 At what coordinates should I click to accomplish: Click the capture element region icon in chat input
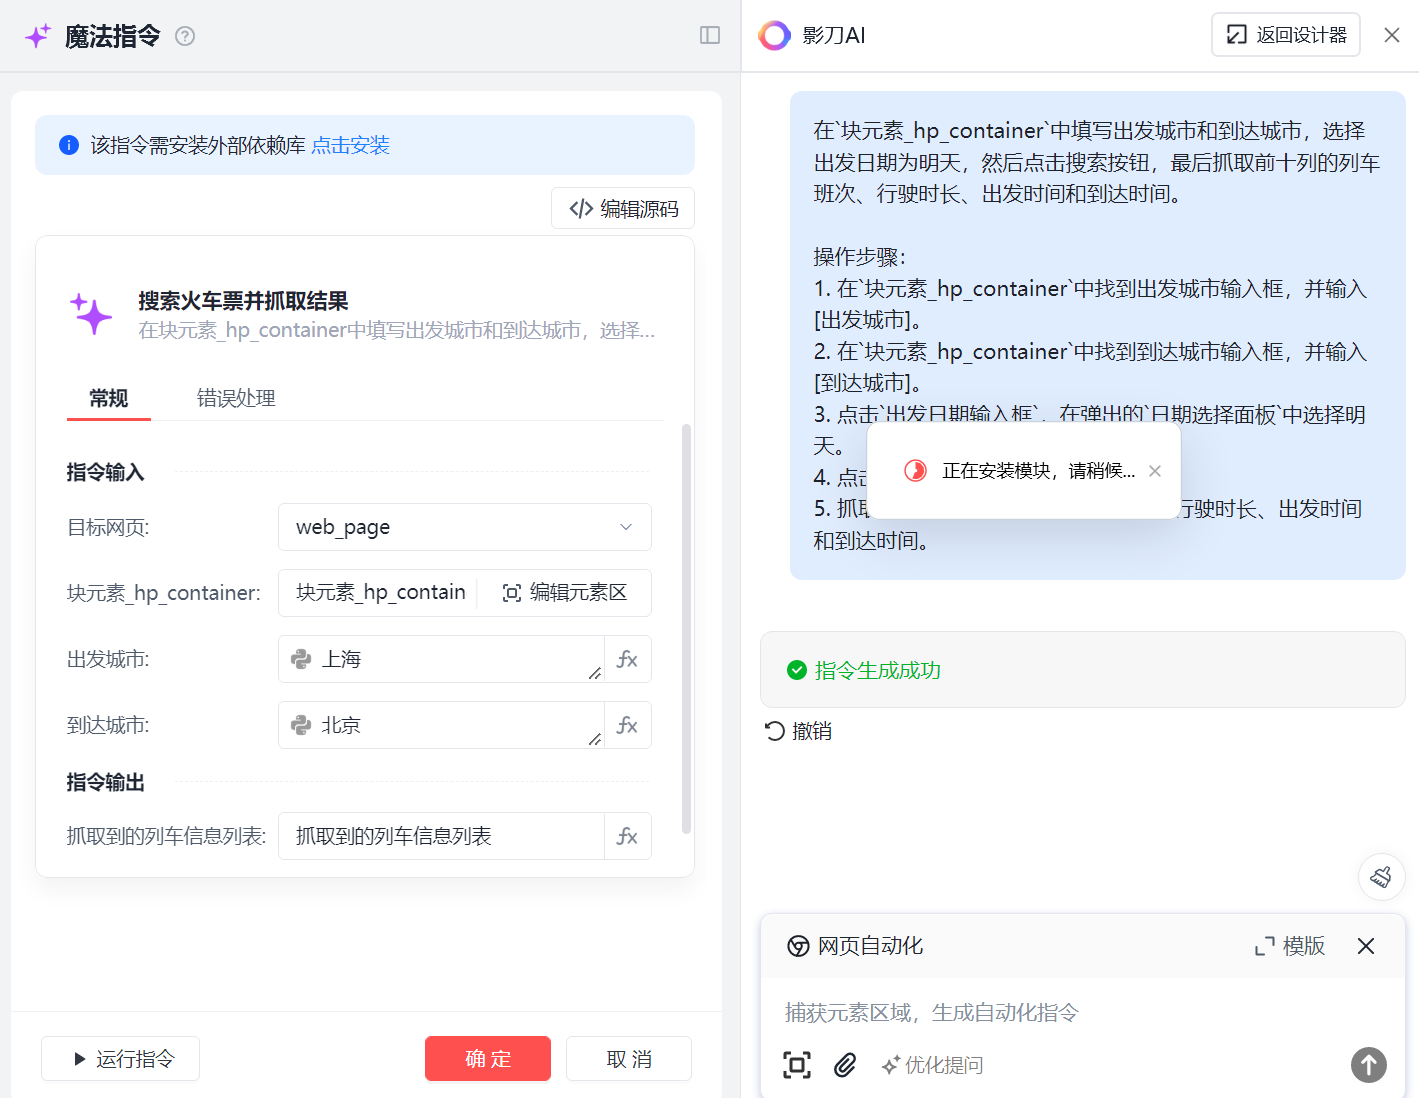tap(797, 1065)
